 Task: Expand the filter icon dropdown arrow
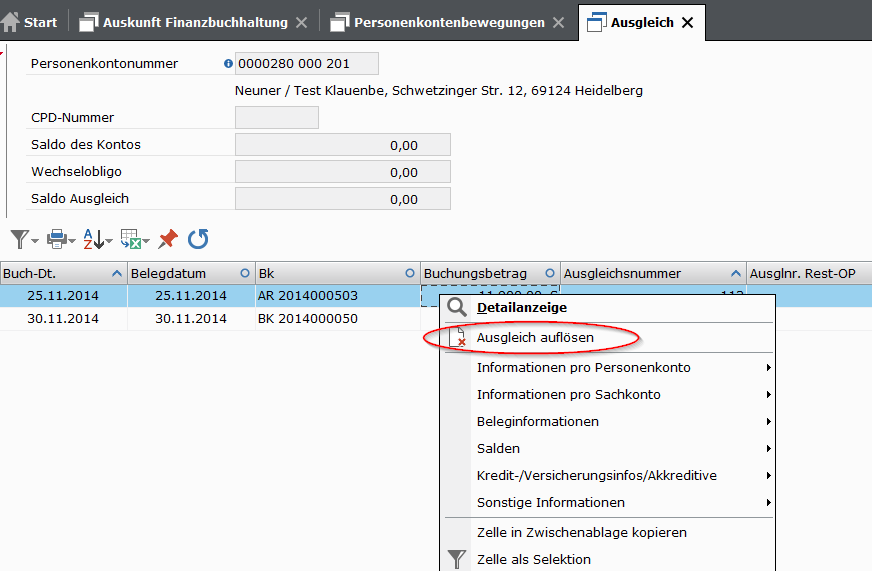click(35, 241)
